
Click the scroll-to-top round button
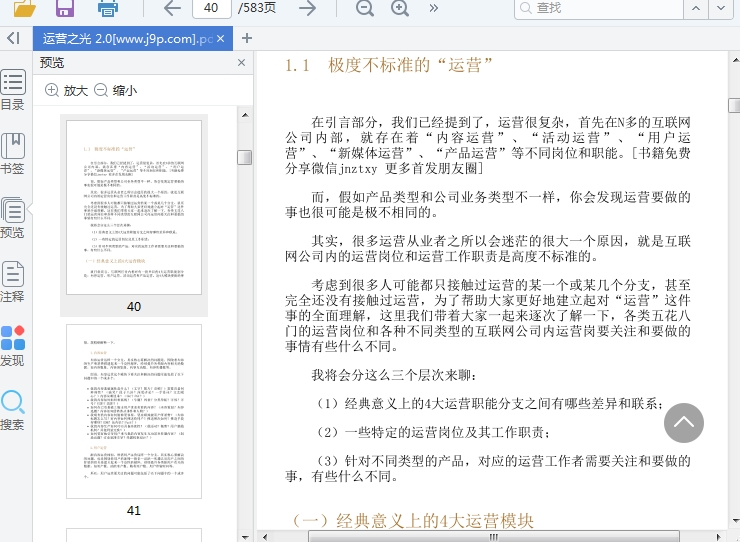[x=684, y=422]
